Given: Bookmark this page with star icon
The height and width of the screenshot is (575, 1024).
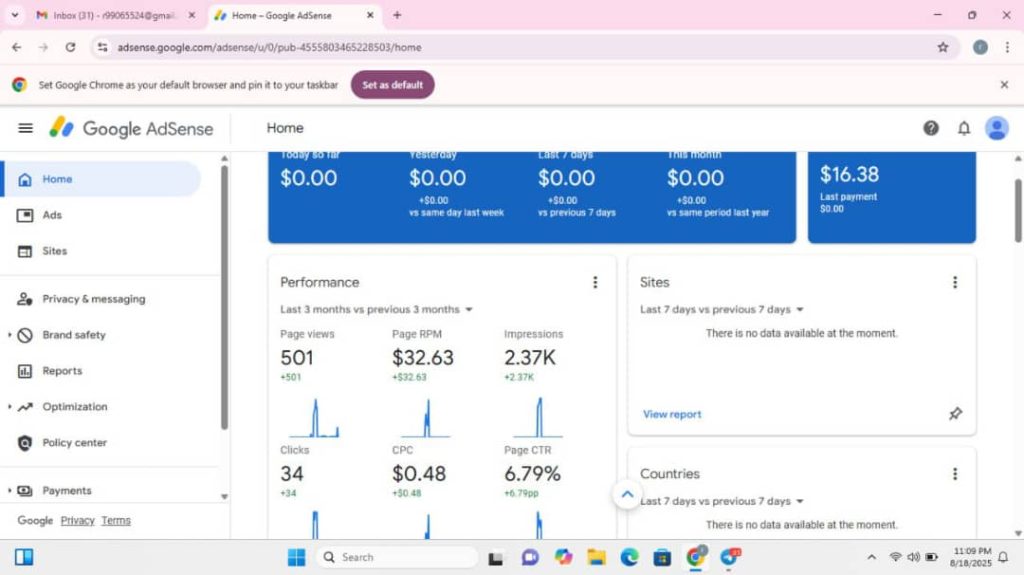Looking at the screenshot, I should [x=942, y=47].
